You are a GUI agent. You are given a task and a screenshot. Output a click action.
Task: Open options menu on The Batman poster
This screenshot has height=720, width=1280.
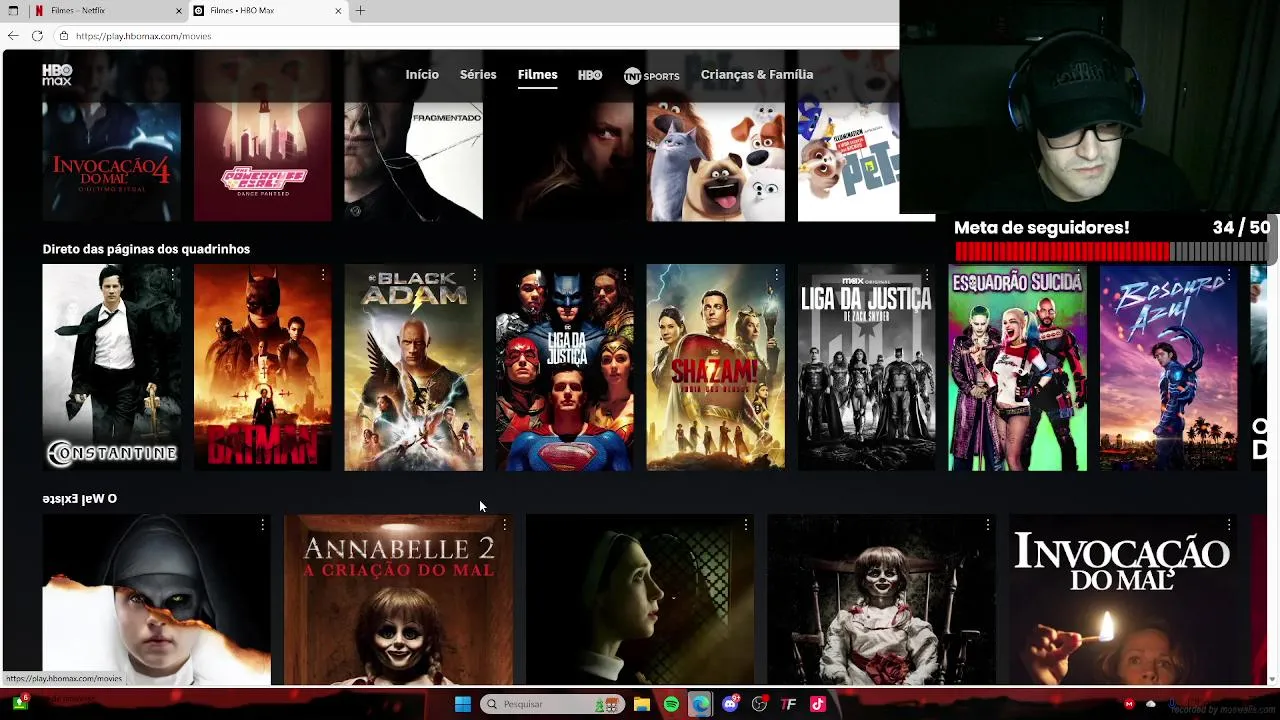pyautogui.click(x=323, y=274)
